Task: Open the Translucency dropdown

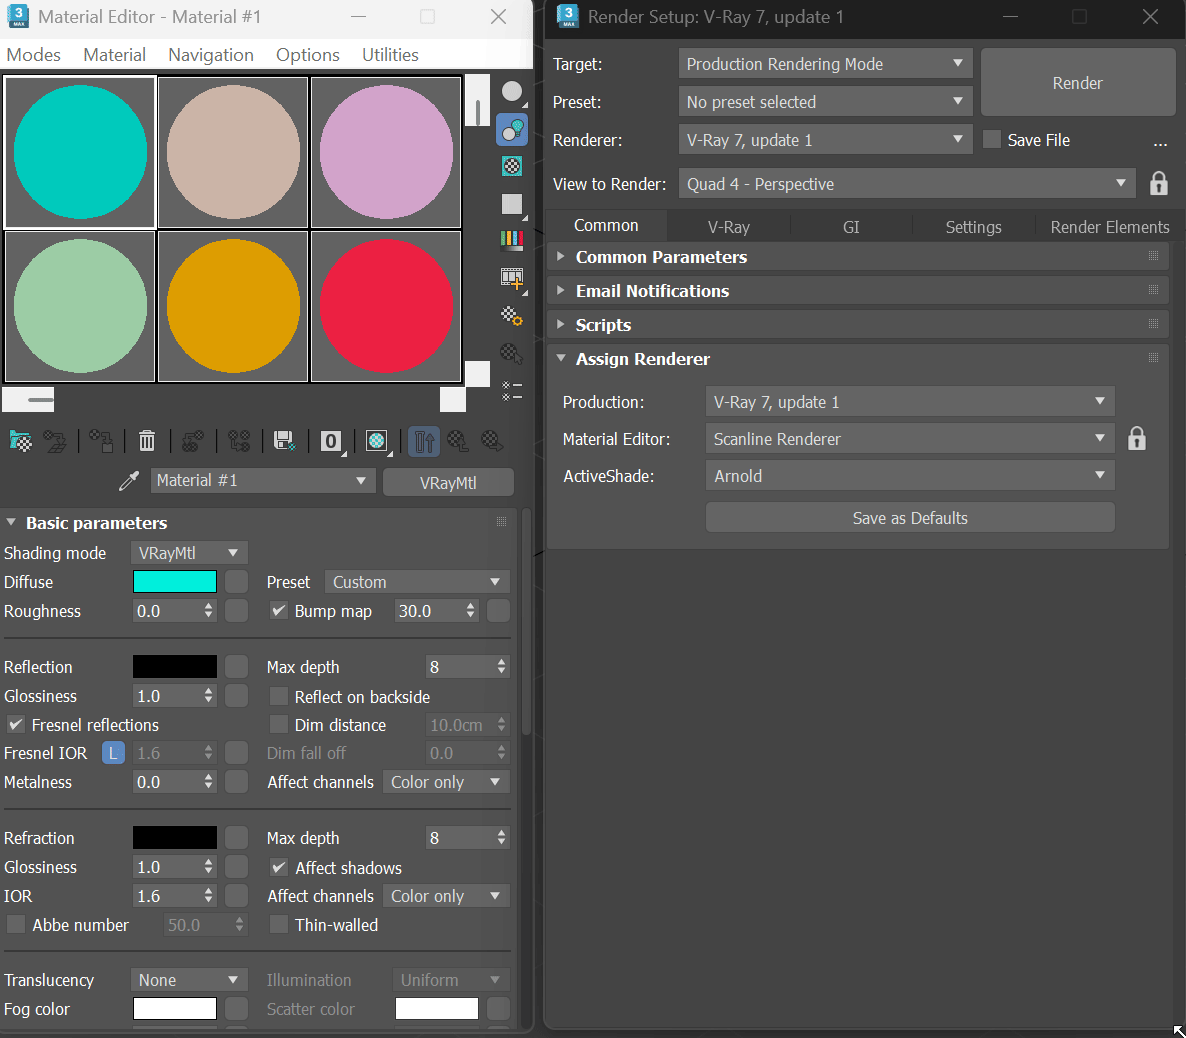Action: click(189, 980)
